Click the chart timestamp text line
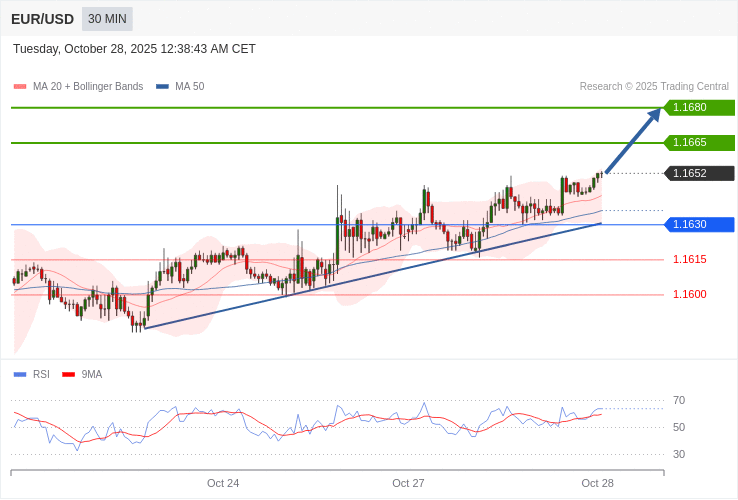Viewport: 738px width, 500px height. point(134,49)
